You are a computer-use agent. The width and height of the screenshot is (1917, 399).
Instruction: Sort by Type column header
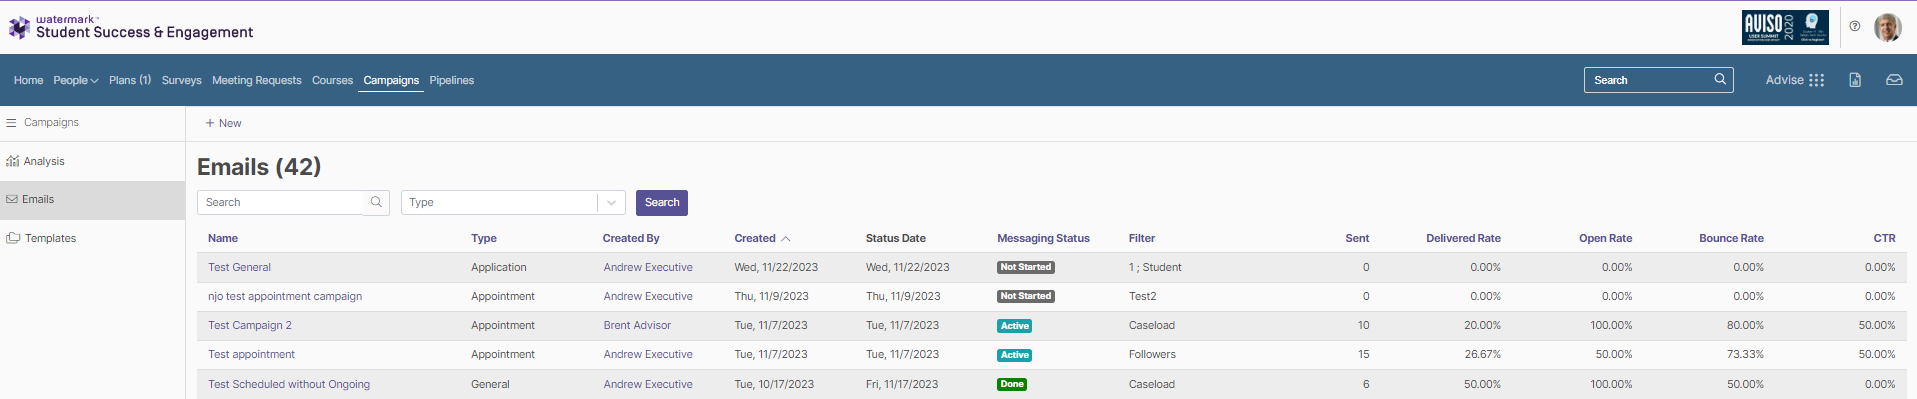[484, 238]
